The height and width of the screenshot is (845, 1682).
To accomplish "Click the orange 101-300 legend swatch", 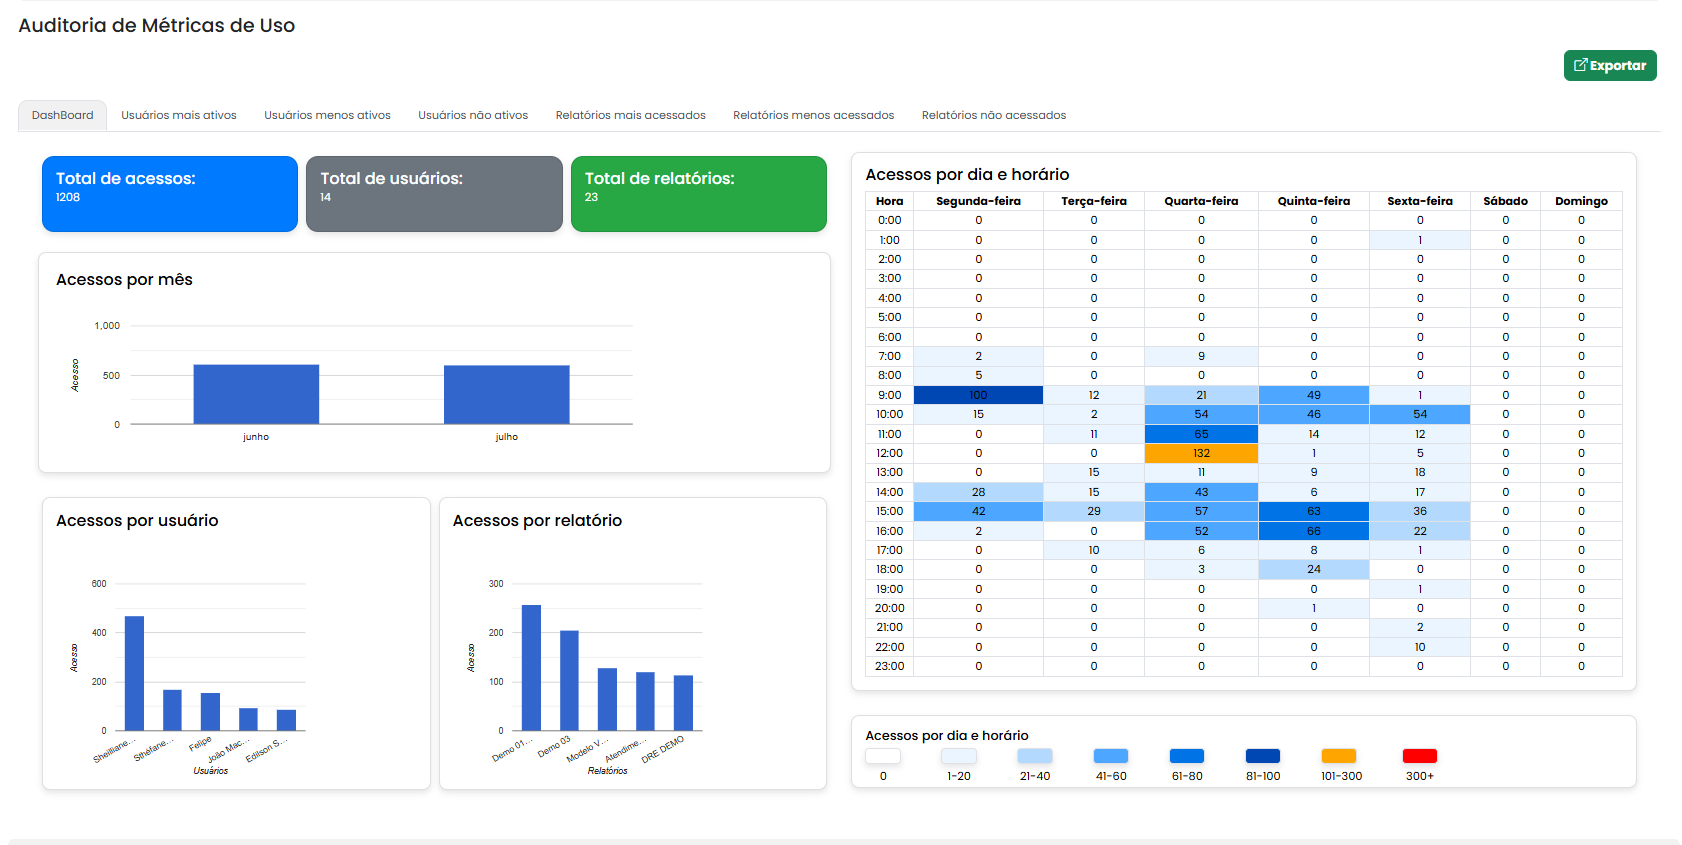I will click(x=1338, y=756).
